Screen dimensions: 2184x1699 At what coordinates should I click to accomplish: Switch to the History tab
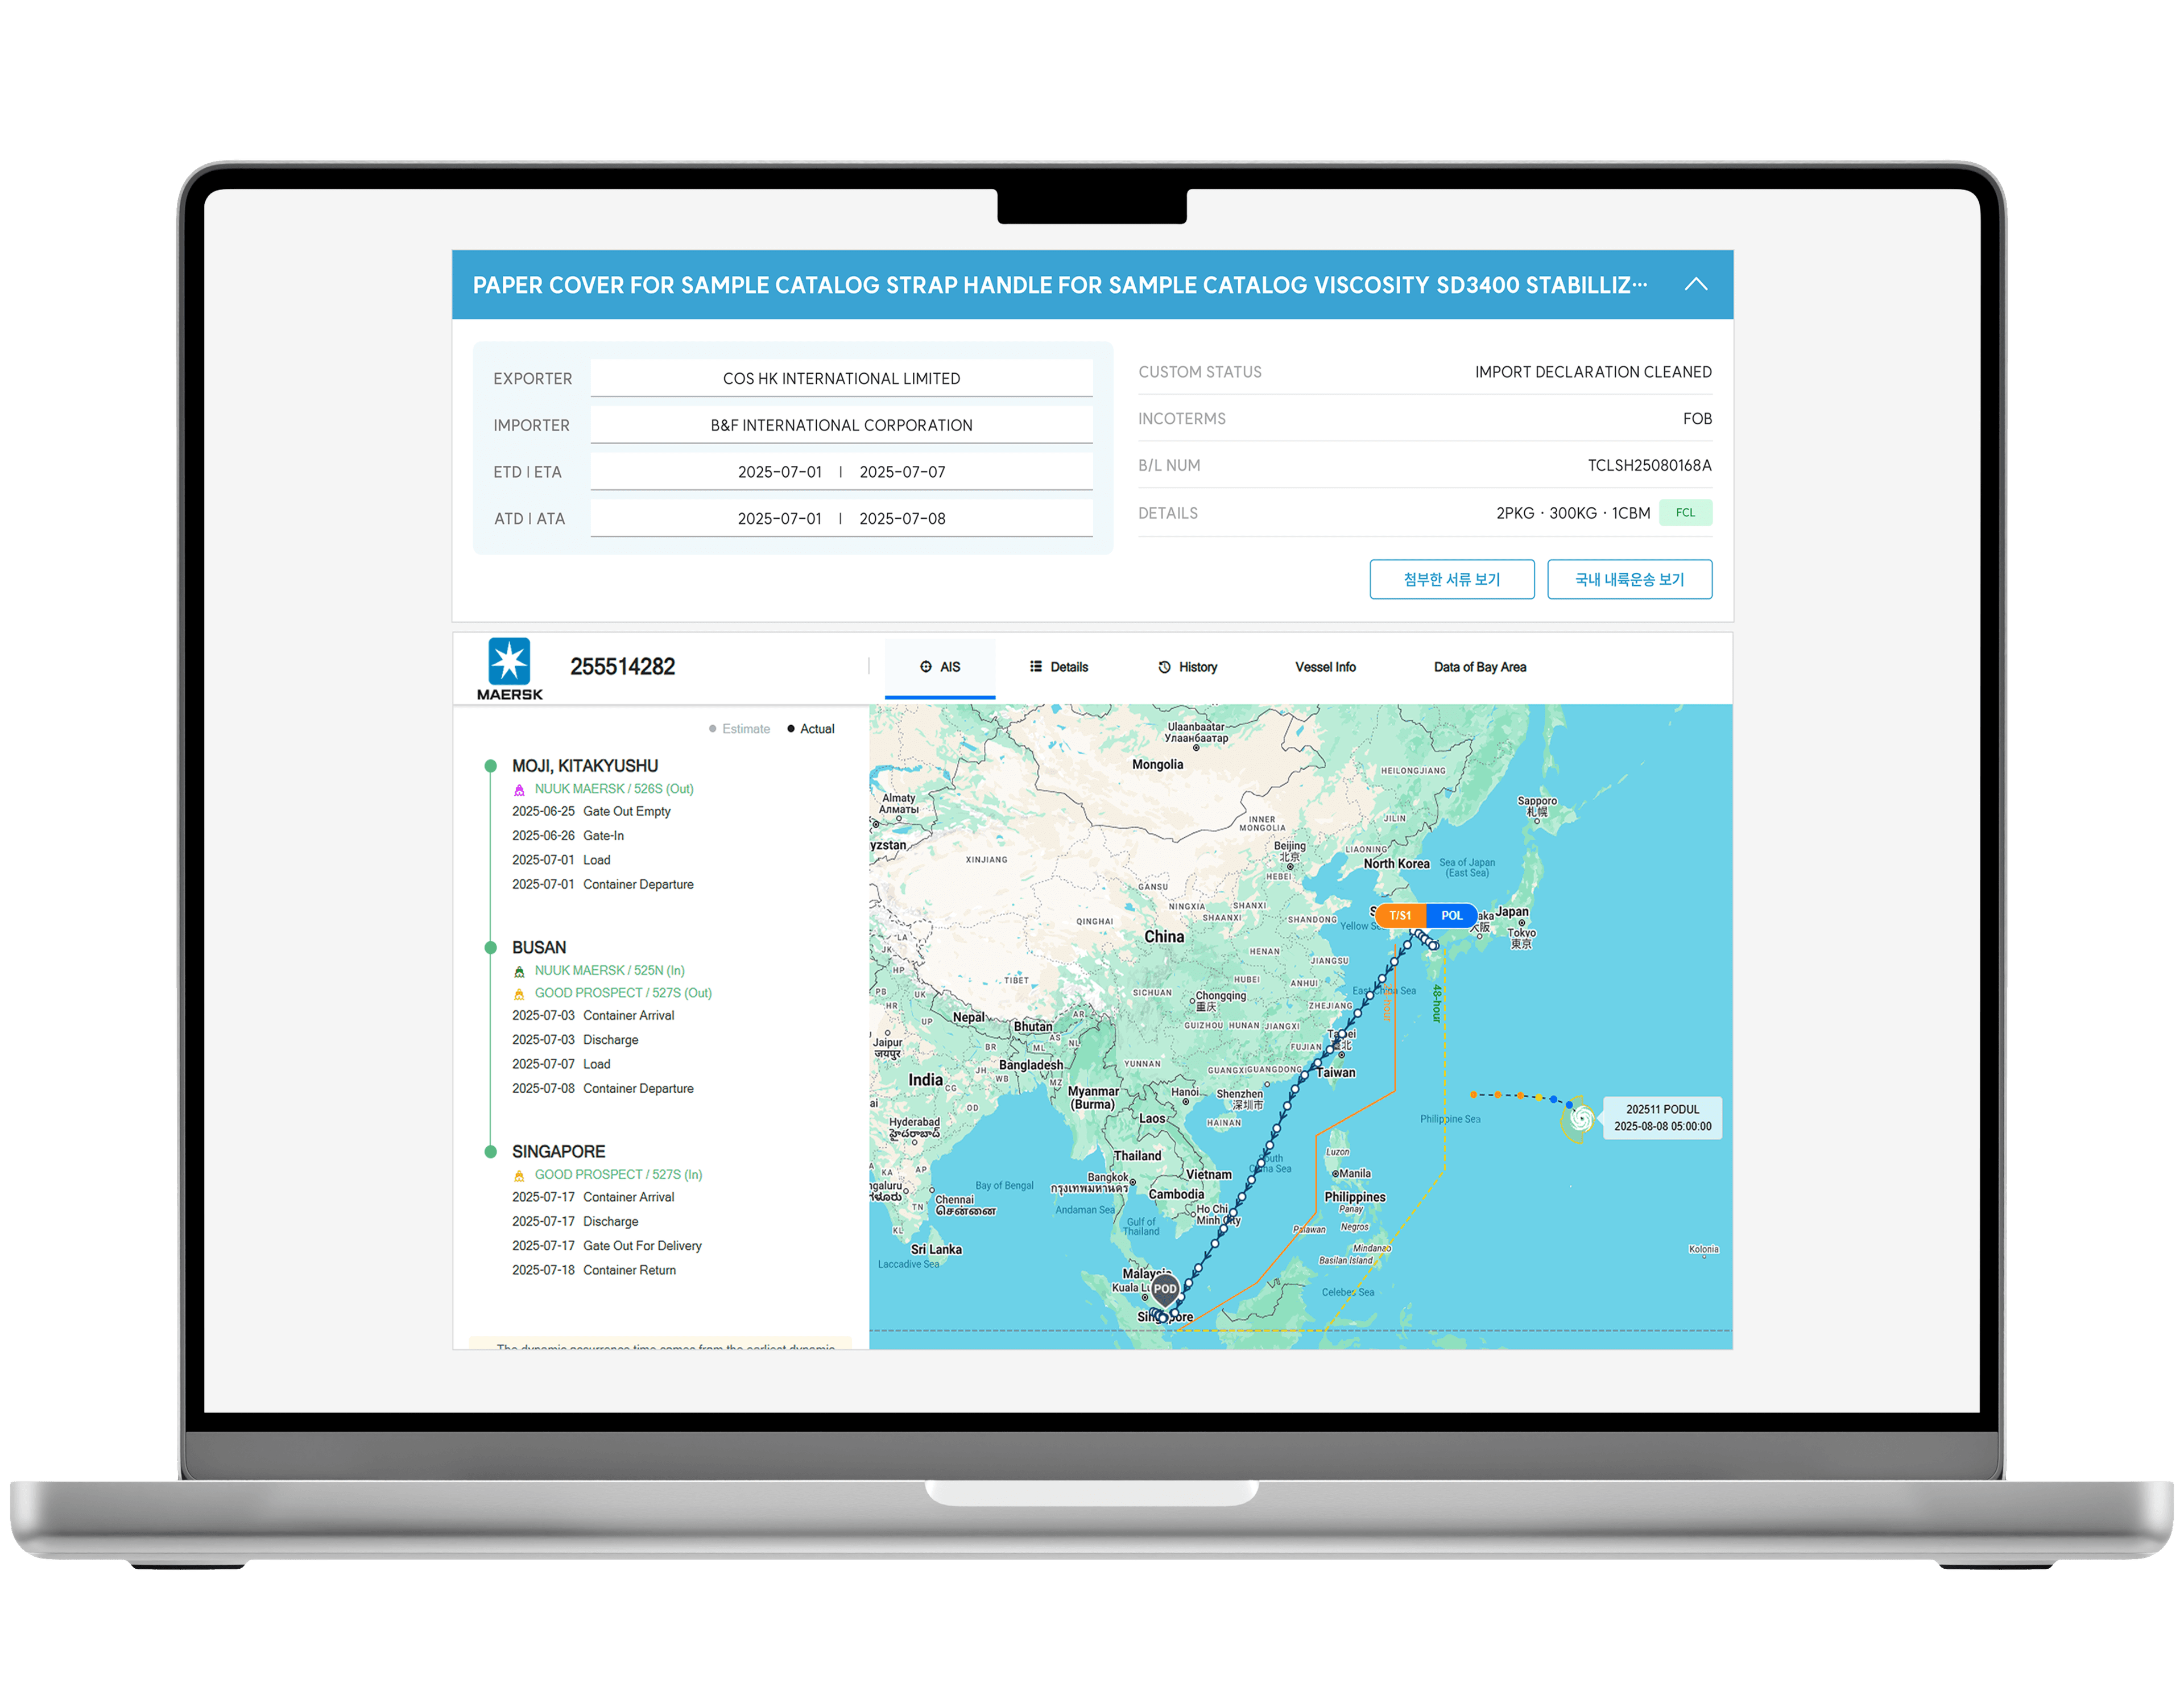(1187, 667)
